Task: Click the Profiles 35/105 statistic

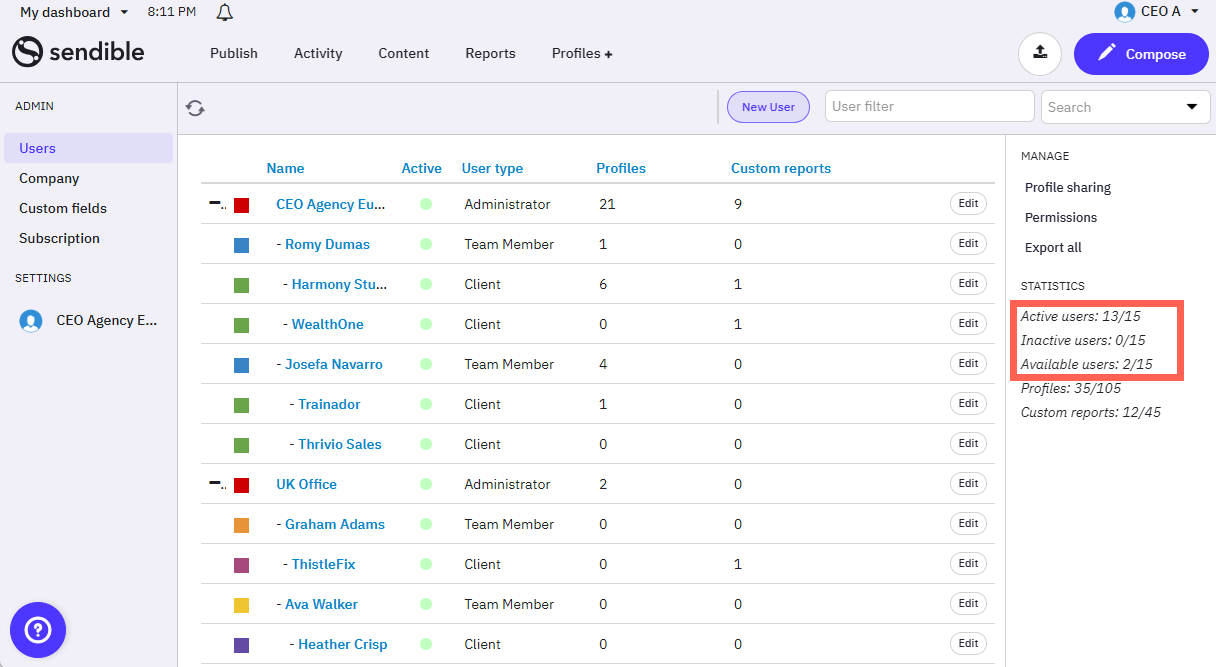Action: (x=1070, y=388)
